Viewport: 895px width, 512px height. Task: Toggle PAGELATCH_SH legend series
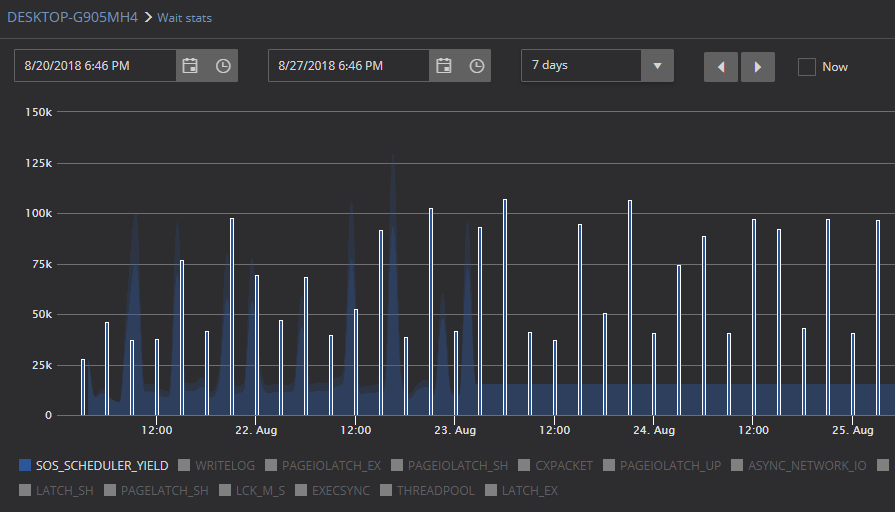tap(156, 490)
